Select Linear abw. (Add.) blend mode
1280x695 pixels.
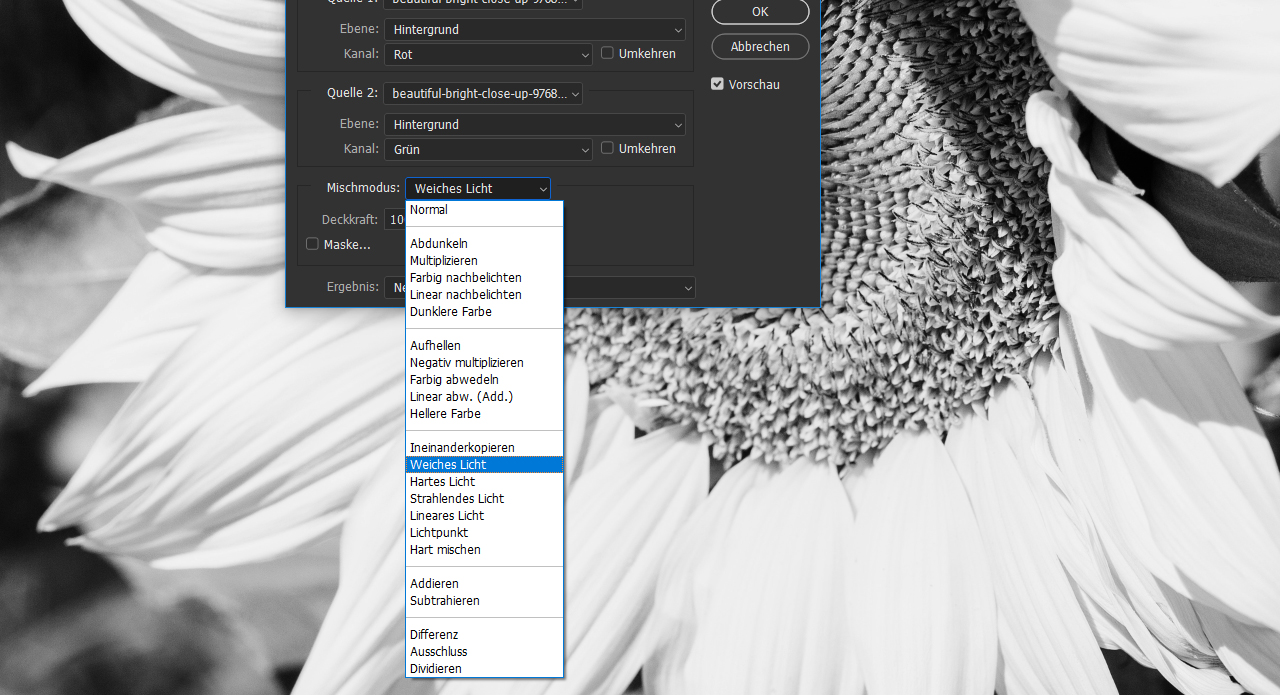pyautogui.click(x=484, y=397)
